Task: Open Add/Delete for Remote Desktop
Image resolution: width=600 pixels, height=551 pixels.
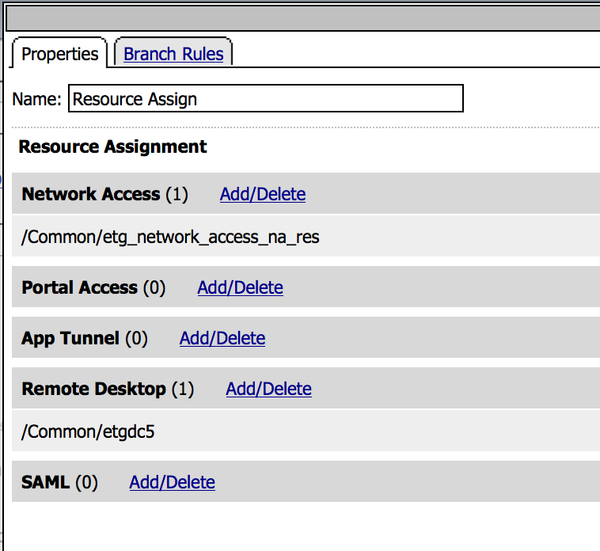Action: tap(268, 389)
